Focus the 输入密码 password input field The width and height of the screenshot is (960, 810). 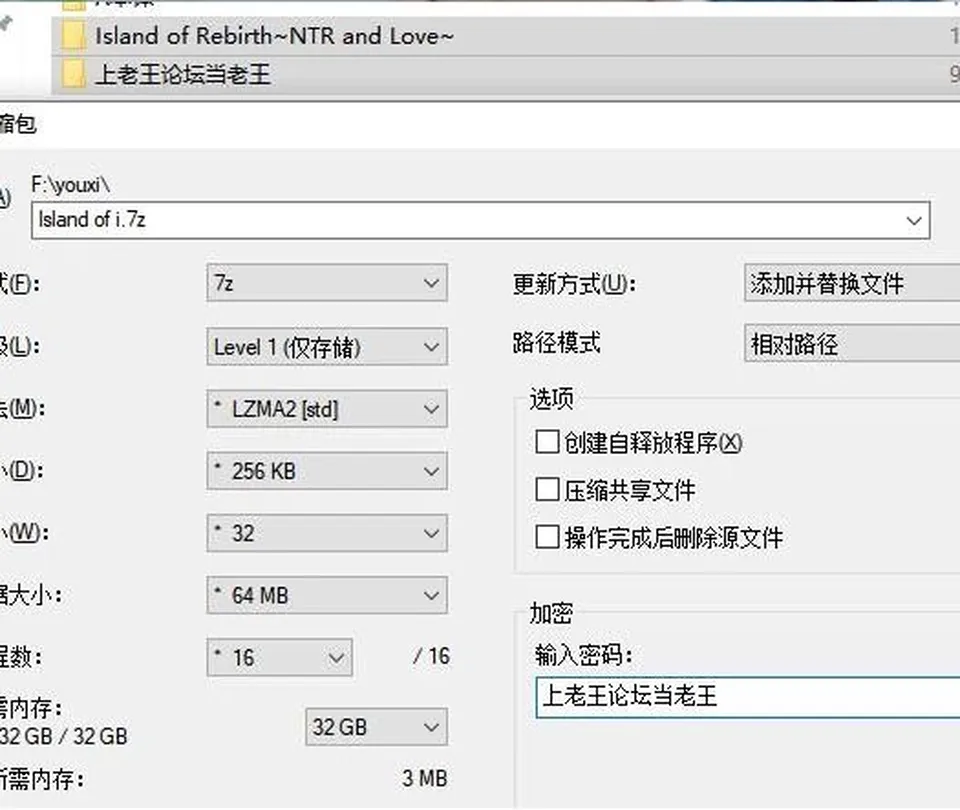coord(748,697)
